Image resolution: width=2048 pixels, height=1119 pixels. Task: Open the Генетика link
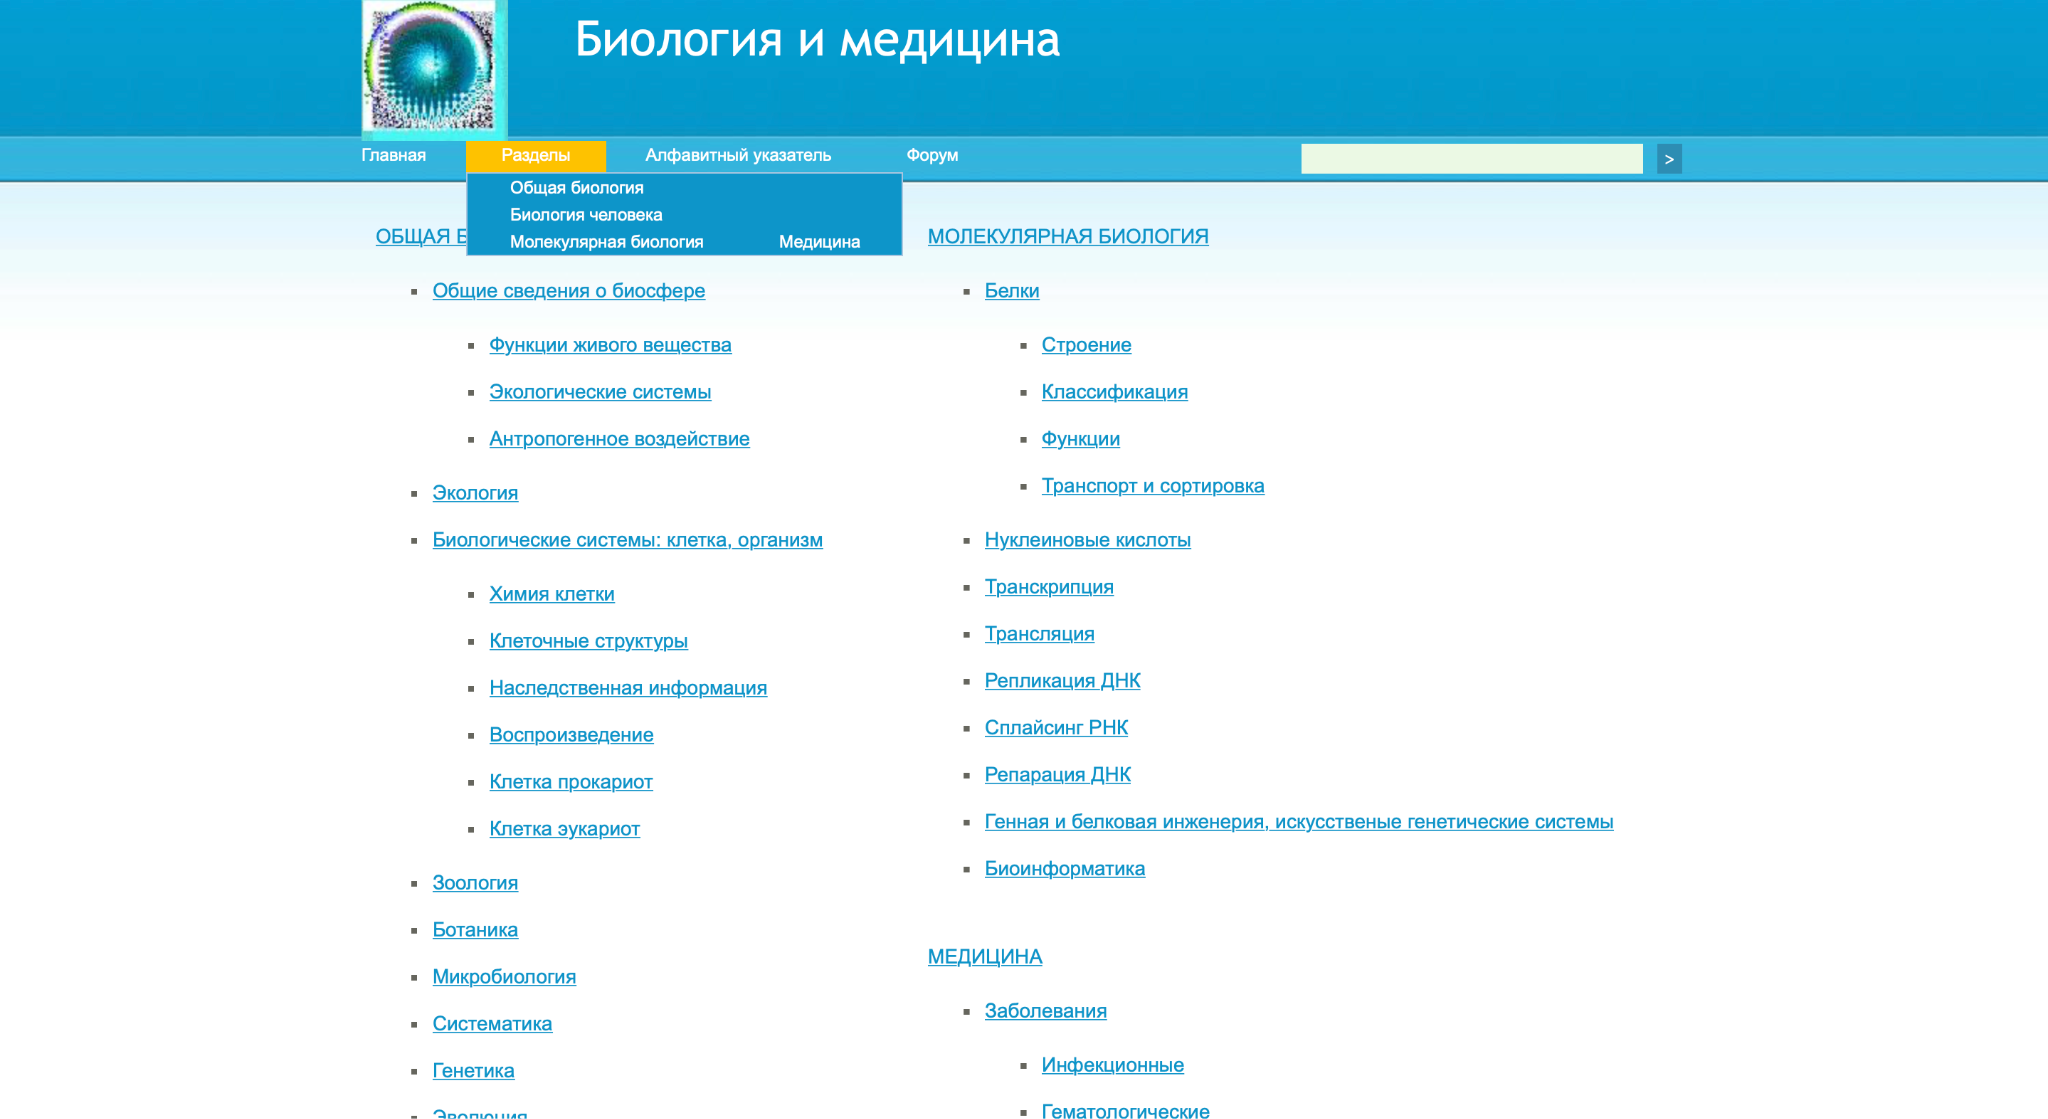pyautogui.click(x=473, y=1071)
